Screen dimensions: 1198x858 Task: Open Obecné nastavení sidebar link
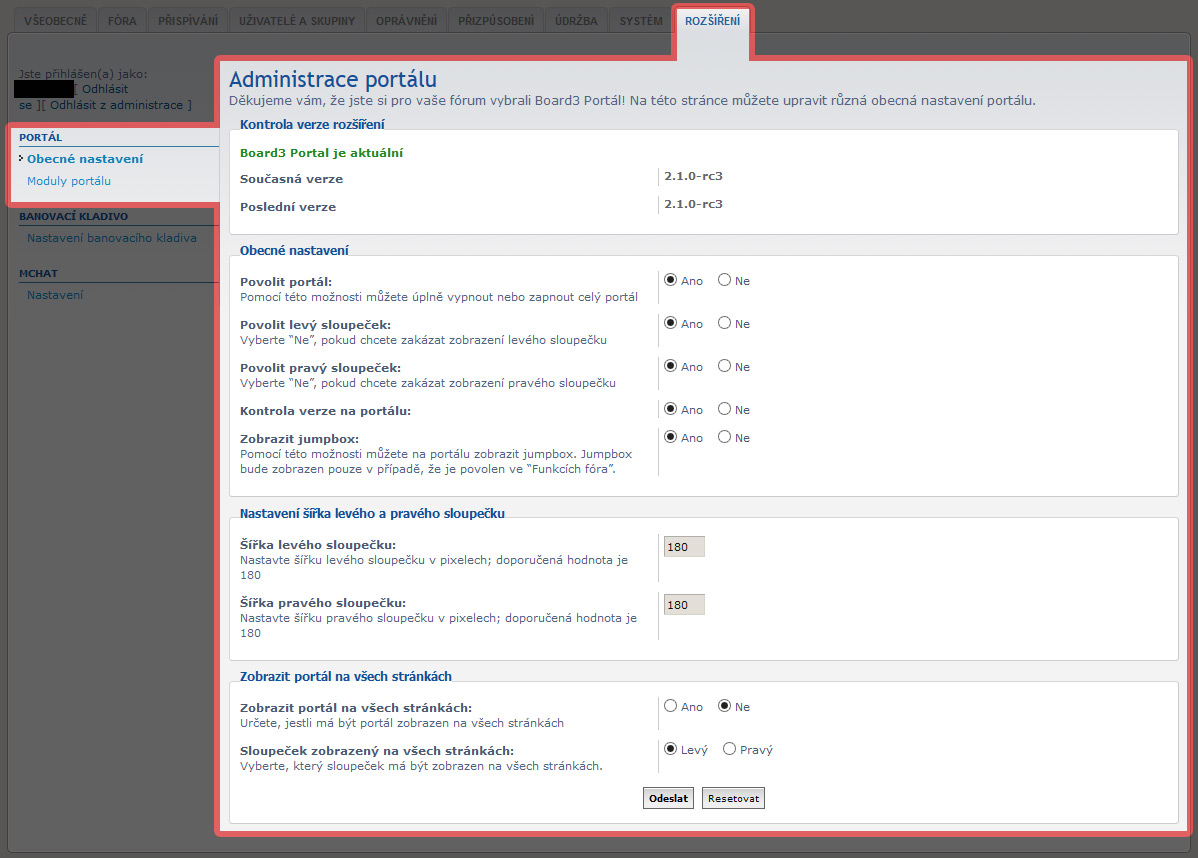point(85,159)
